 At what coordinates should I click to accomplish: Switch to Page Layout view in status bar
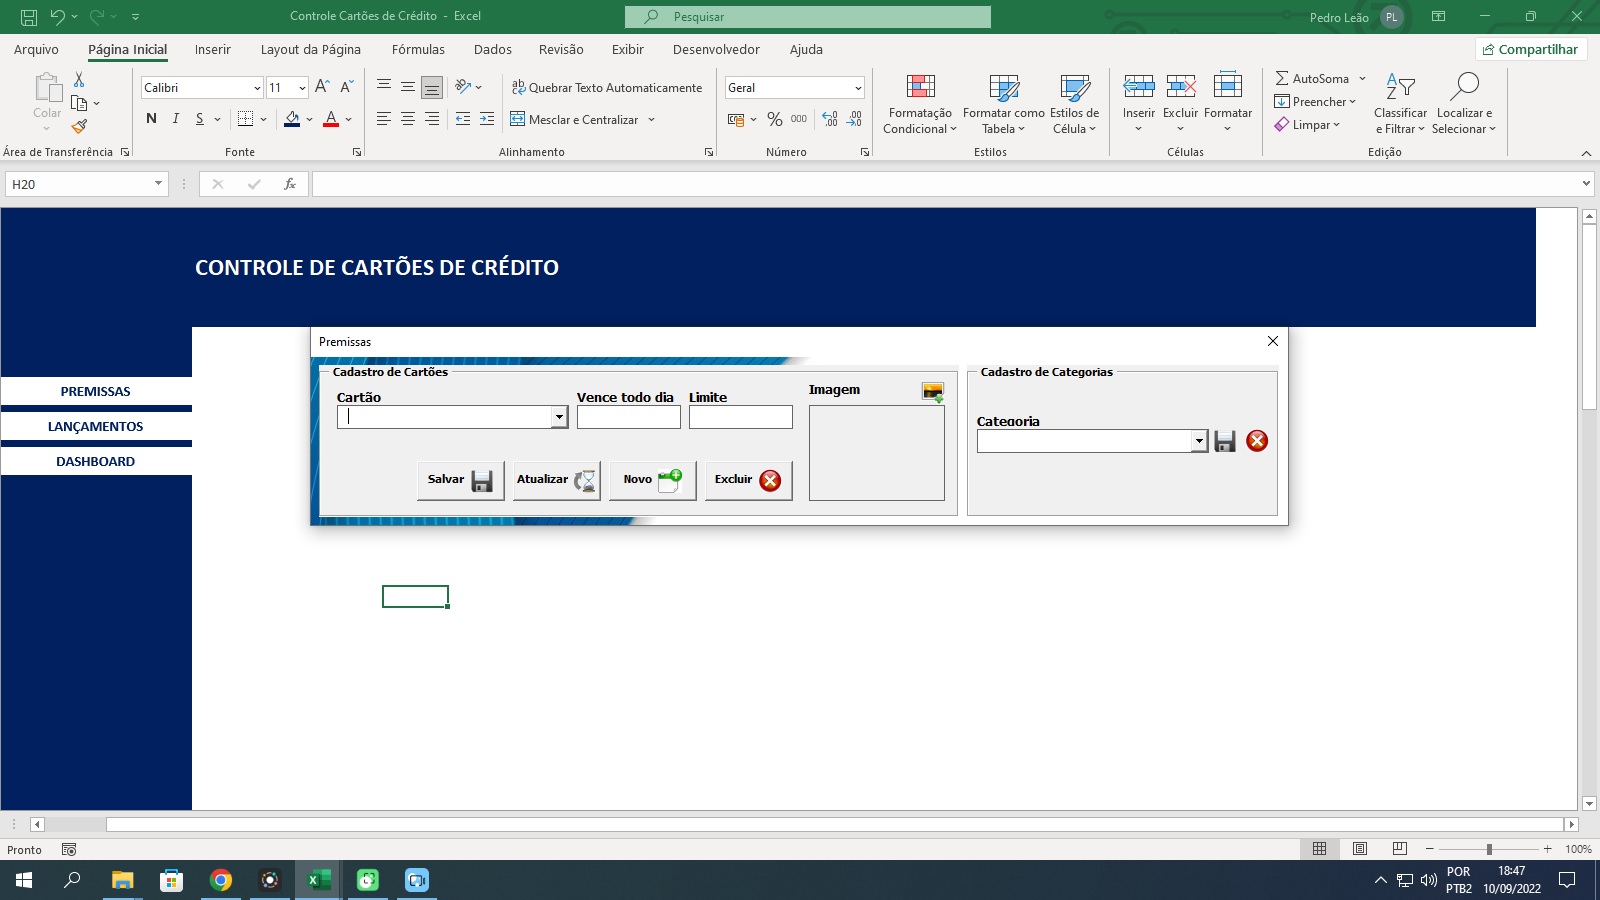(x=1360, y=849)
